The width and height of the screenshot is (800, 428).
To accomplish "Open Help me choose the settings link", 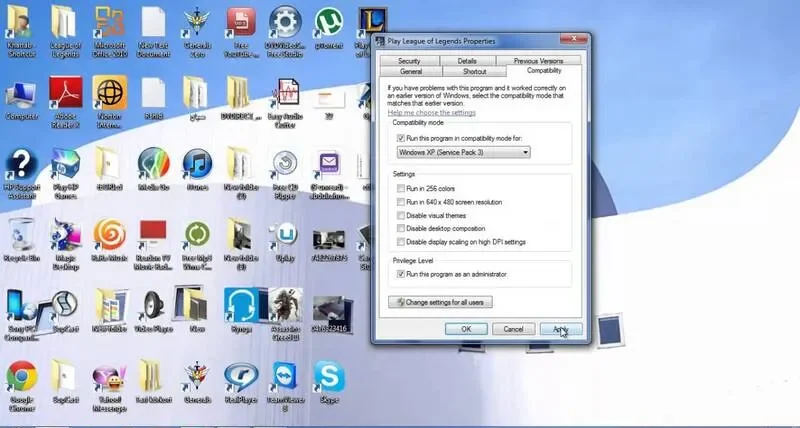I will (432, 112).
